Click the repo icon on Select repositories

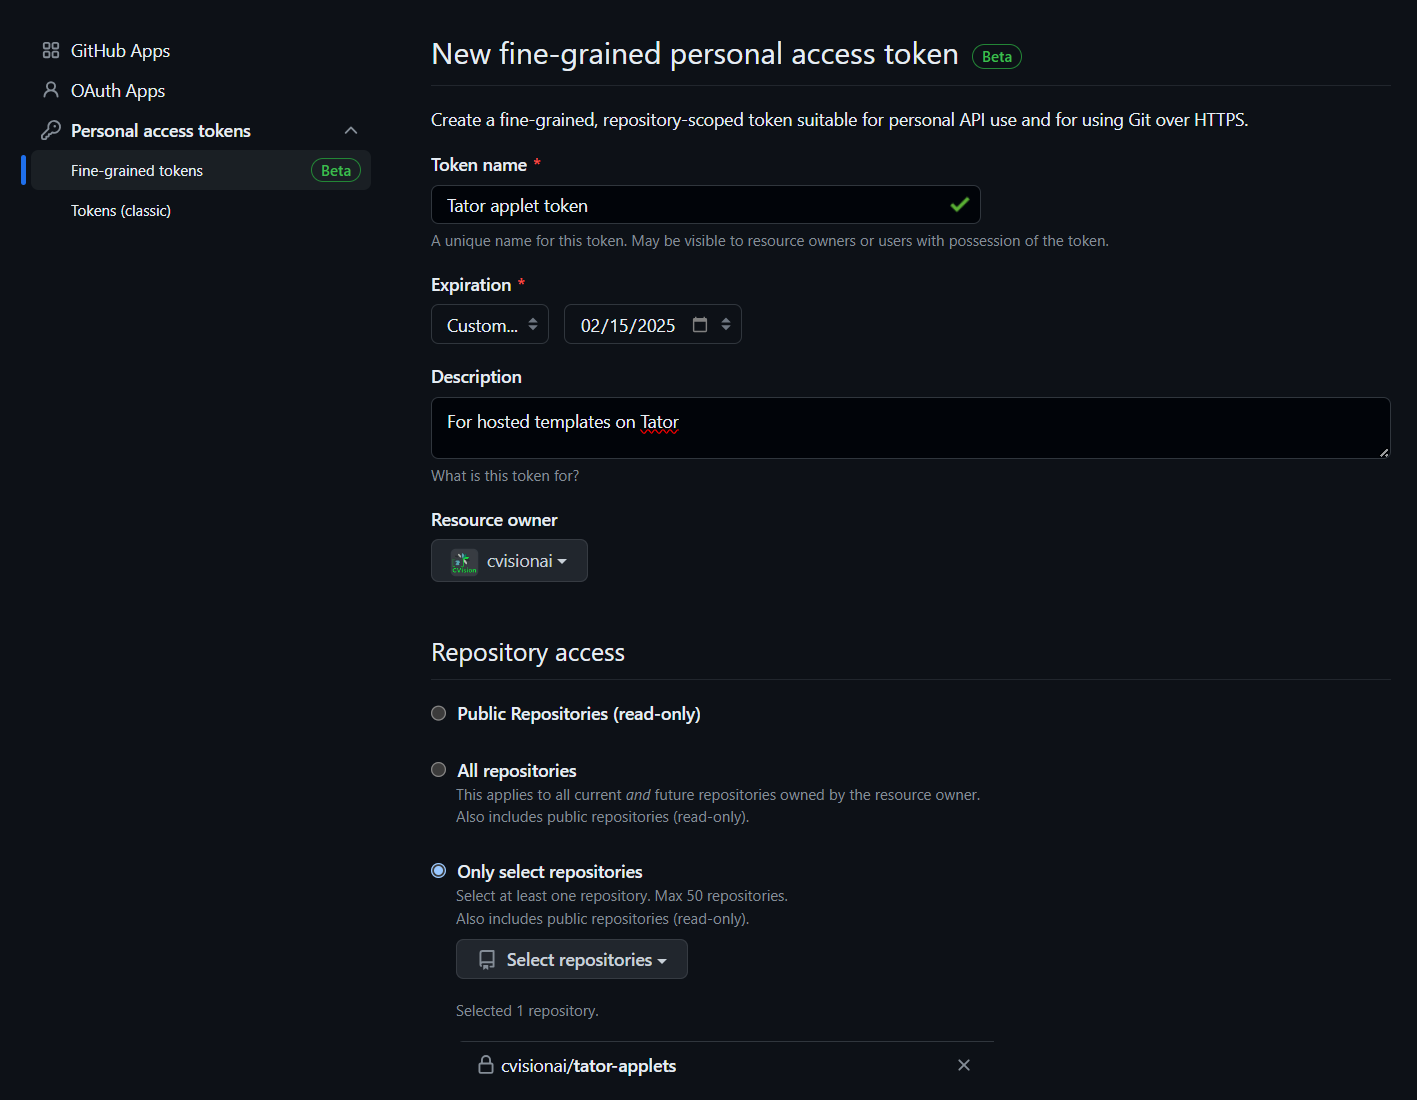[487, 960]
